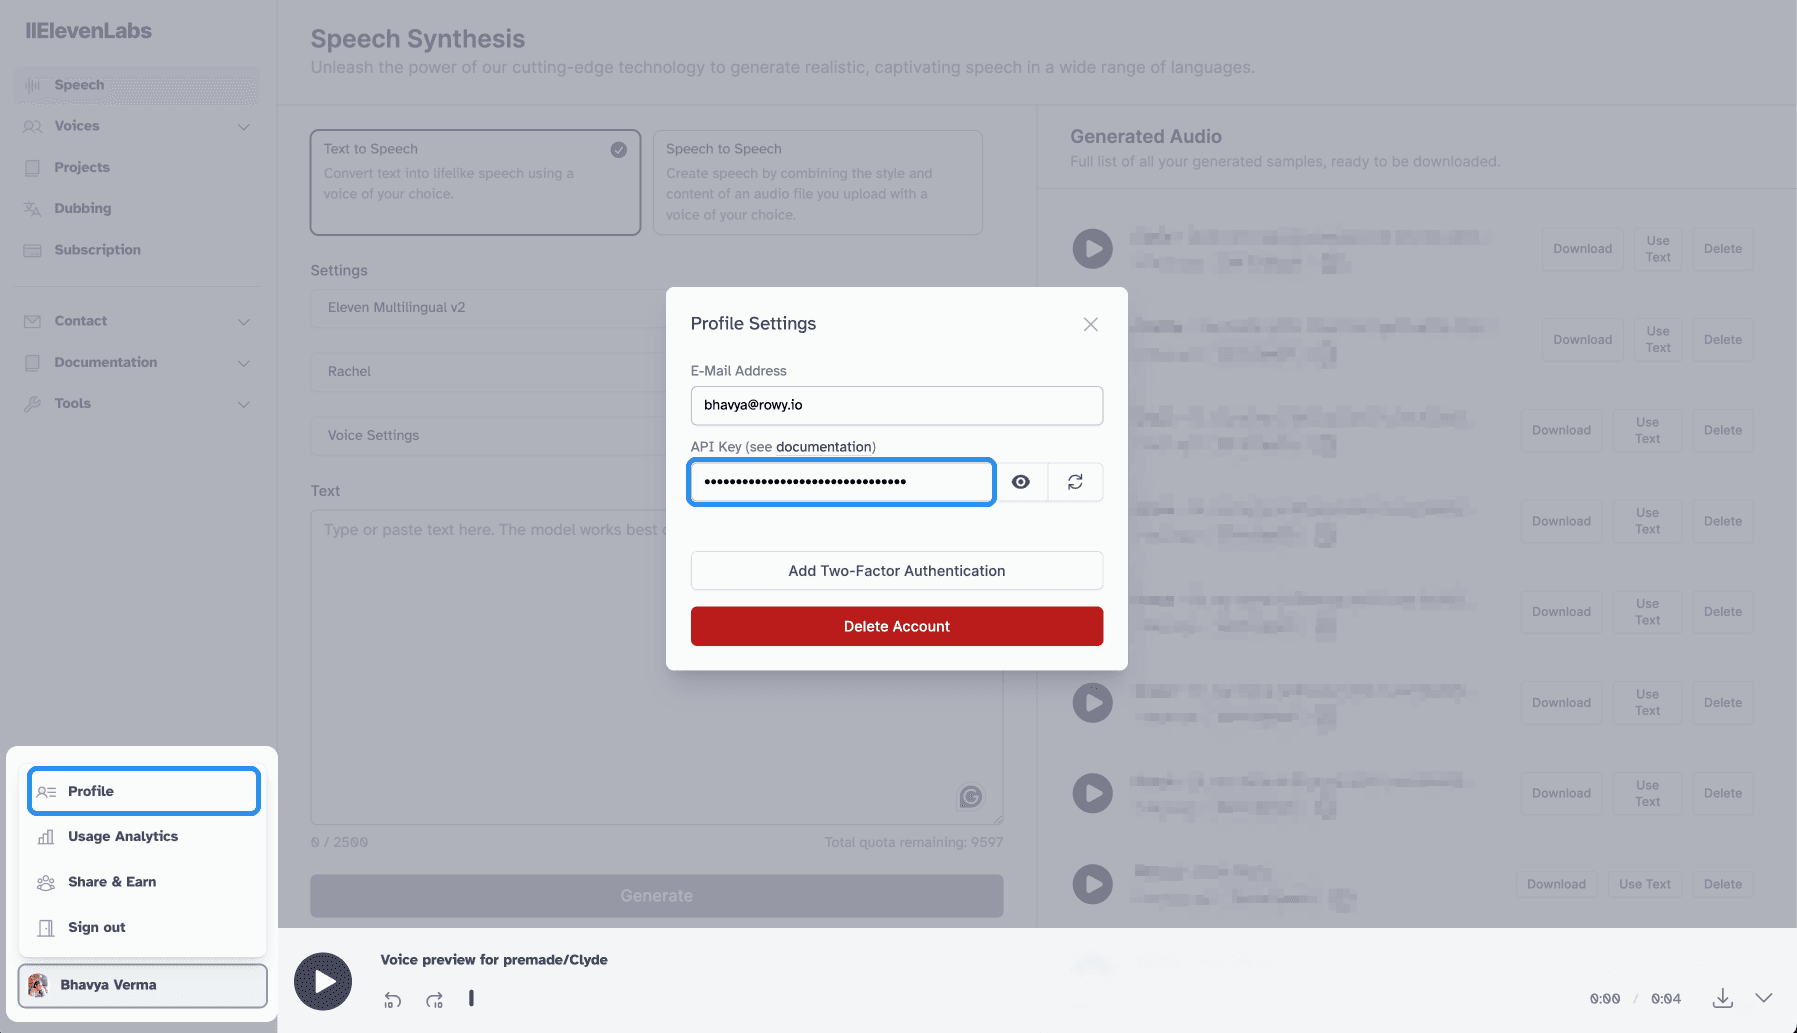
Task: Click Add Two-Factor Authentication
Action: [x=896, y=571]
